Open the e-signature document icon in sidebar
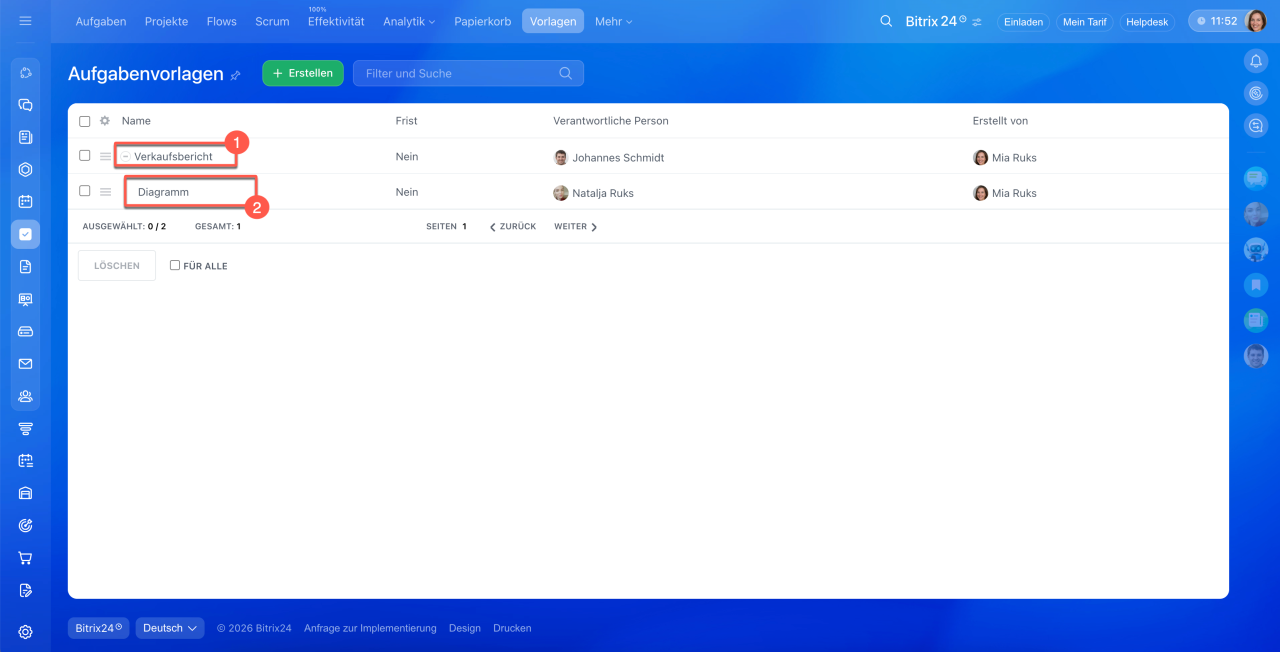 point(26,590)
